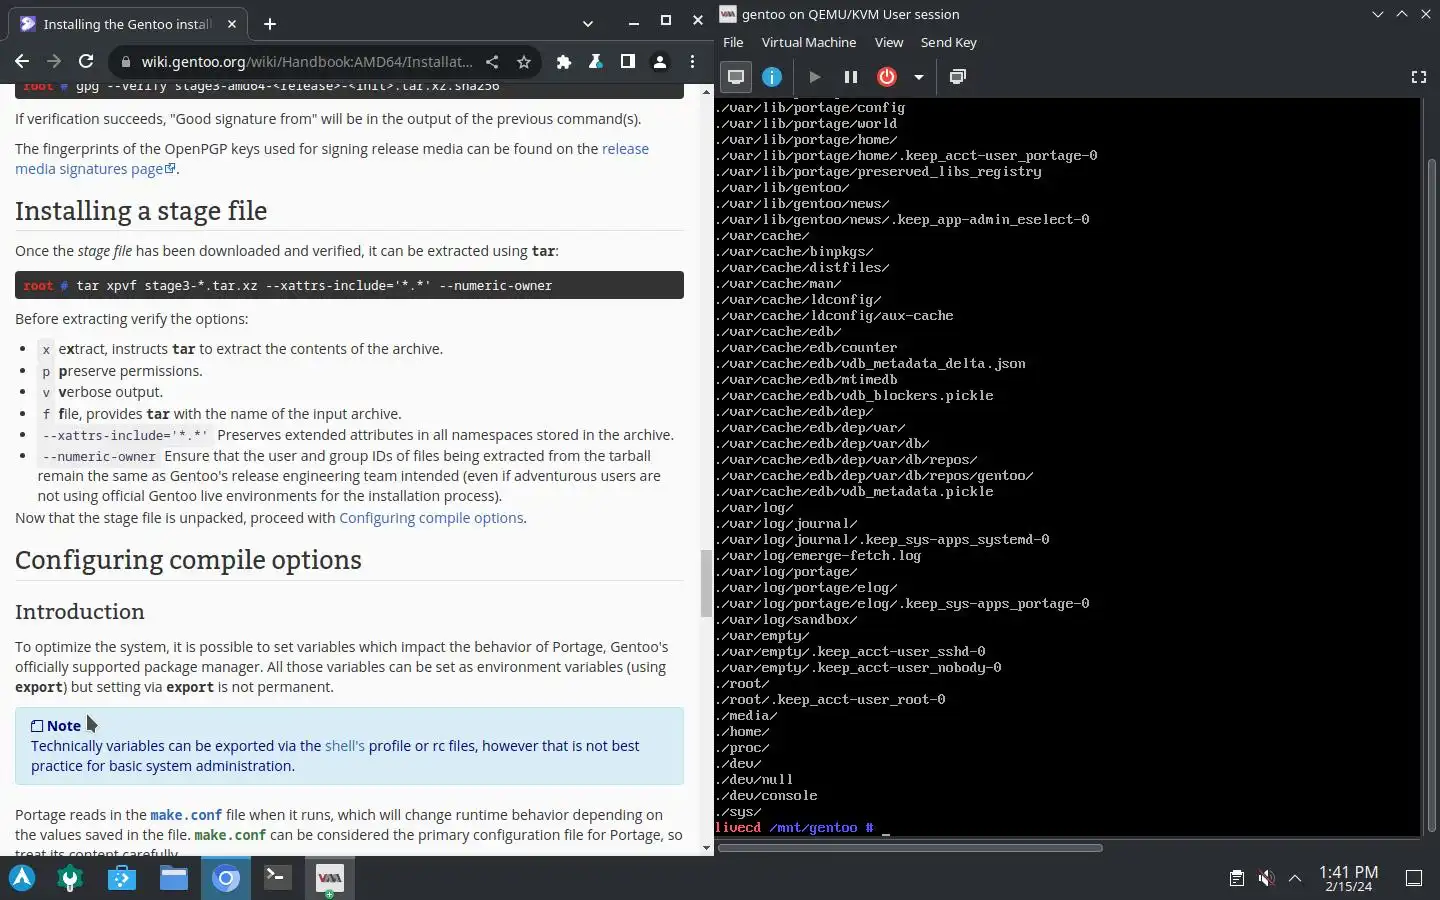This screenshot has height=900, width=1440.
Task: Click the livecd /mnt/gentoo terminal prompt
Action: point(795,827)
